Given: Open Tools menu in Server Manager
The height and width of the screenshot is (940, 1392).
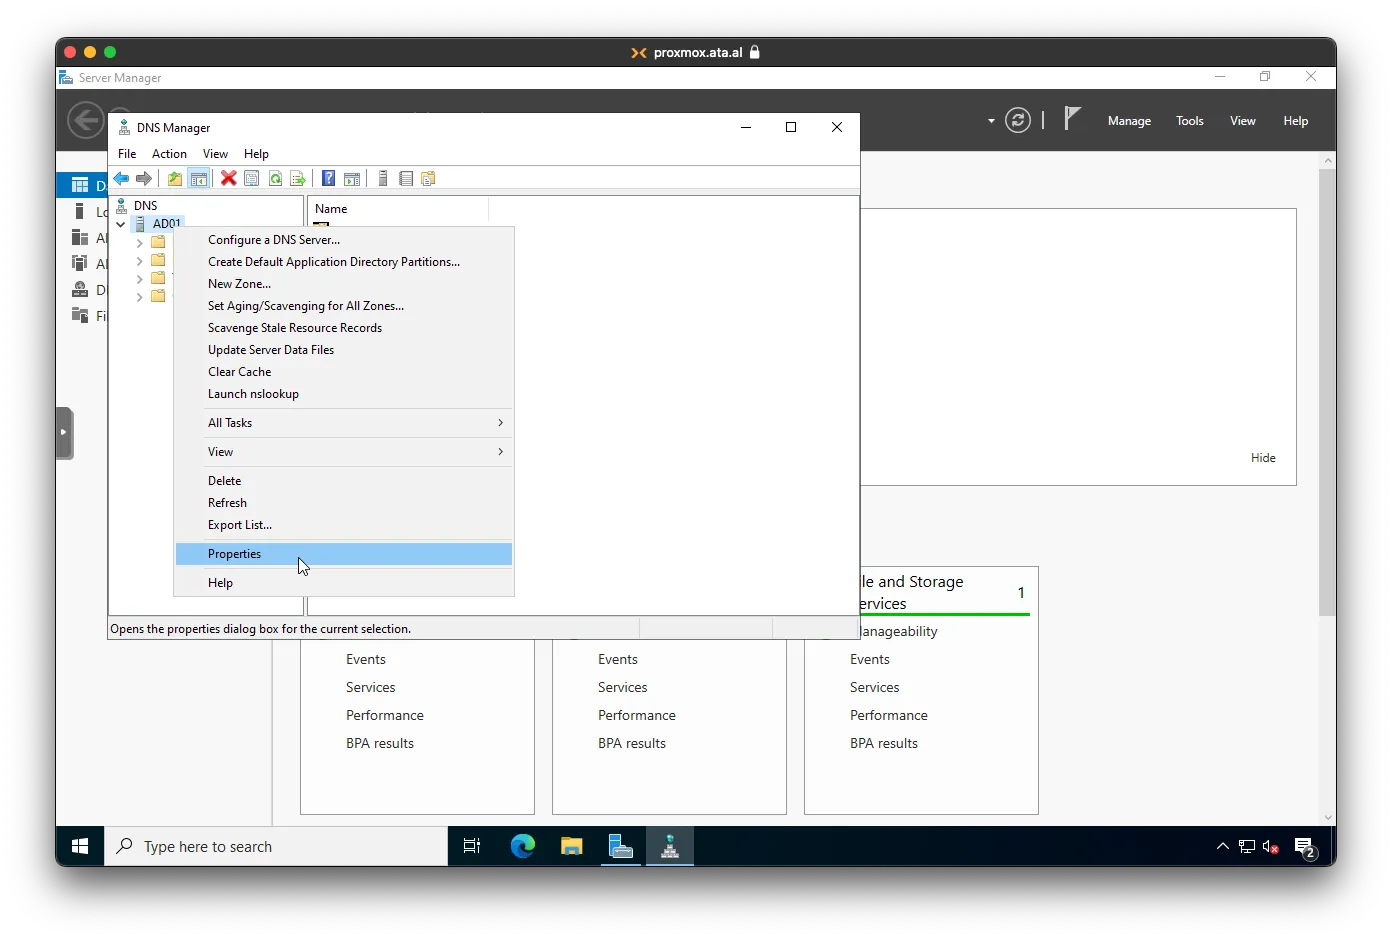Looking at the screenshot, I should (x=1189, y=121).
